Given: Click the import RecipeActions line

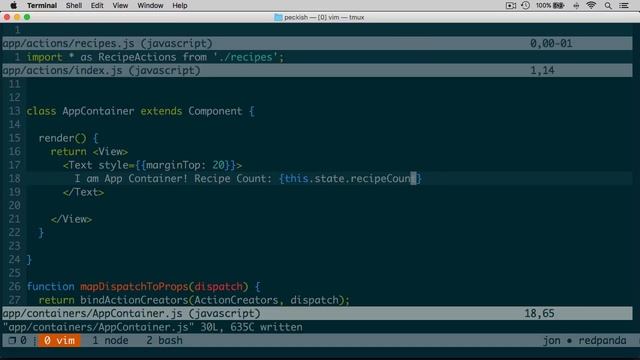Looking at the screenshot, I should [155, 57].
